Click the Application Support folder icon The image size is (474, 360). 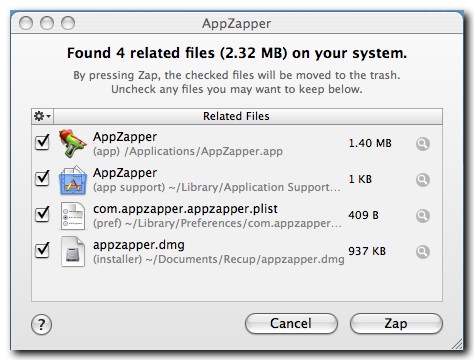(73, 180)
